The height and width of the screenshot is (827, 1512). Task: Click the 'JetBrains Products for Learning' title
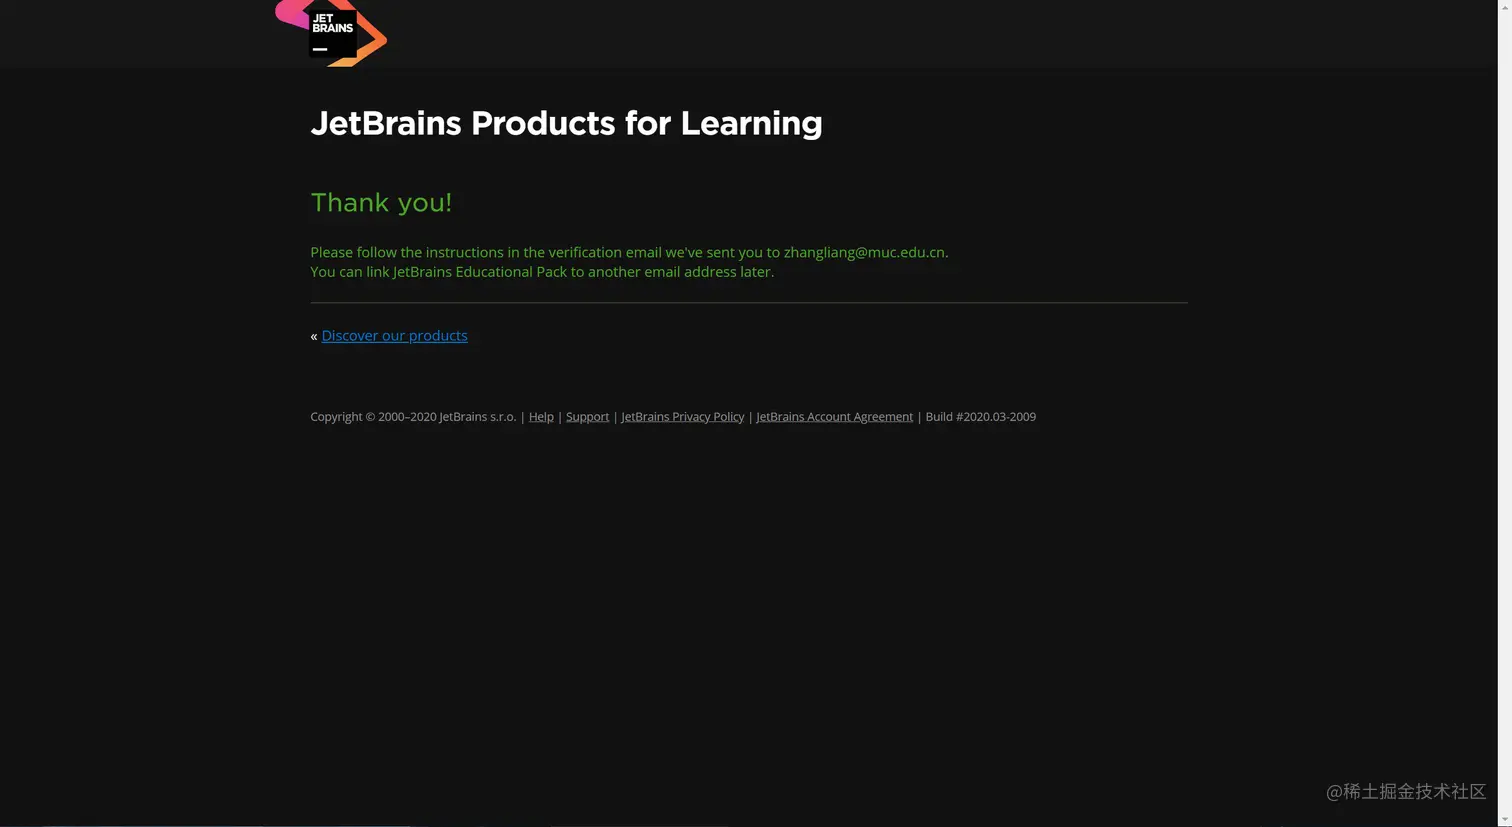[x=566, y=123]
